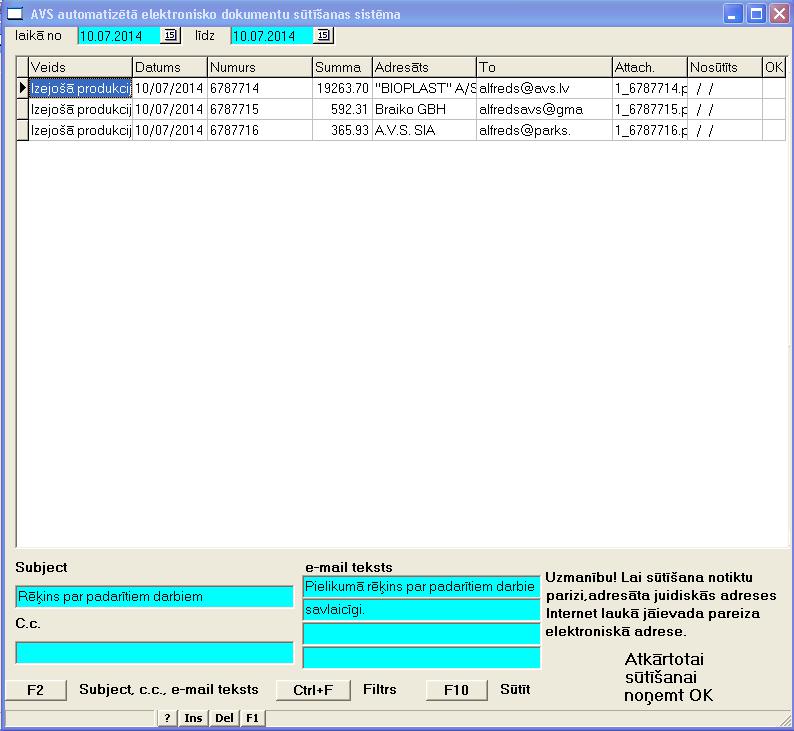Click number cell 6787716
The image size is (794, 731).
tap(260, 131)
